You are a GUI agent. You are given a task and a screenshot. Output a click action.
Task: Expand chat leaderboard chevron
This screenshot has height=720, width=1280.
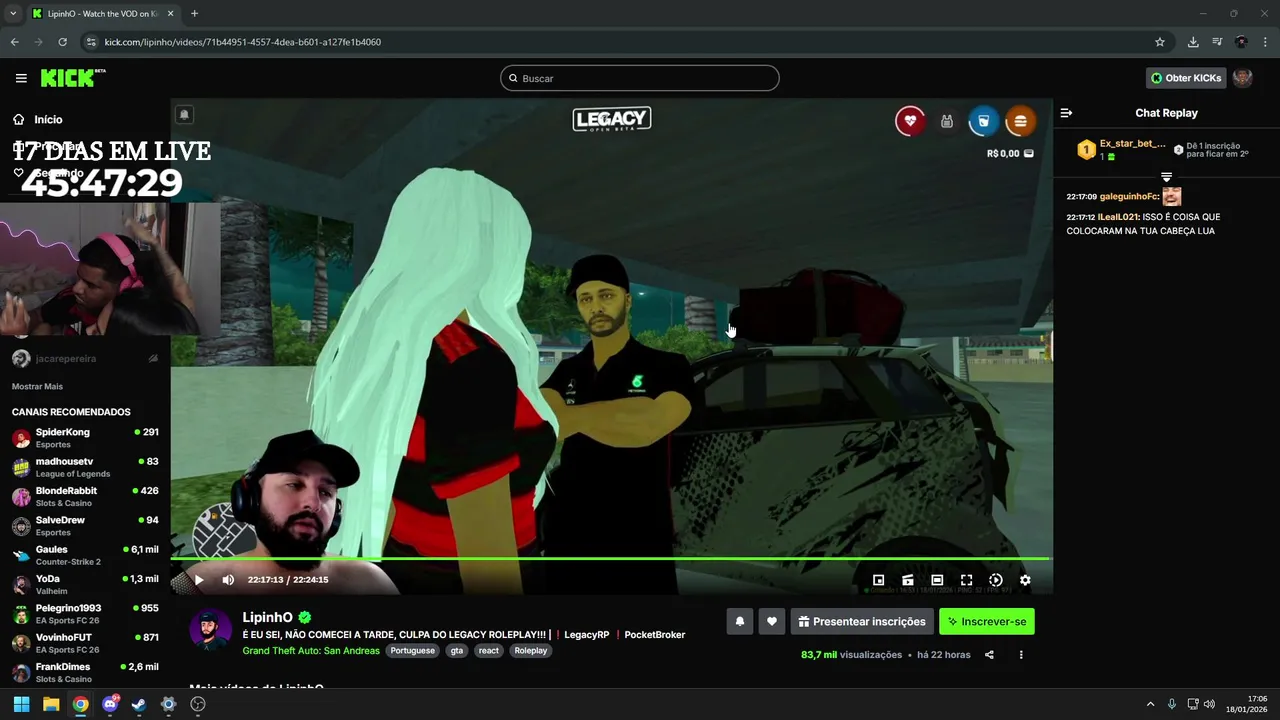coord(1166,176)
